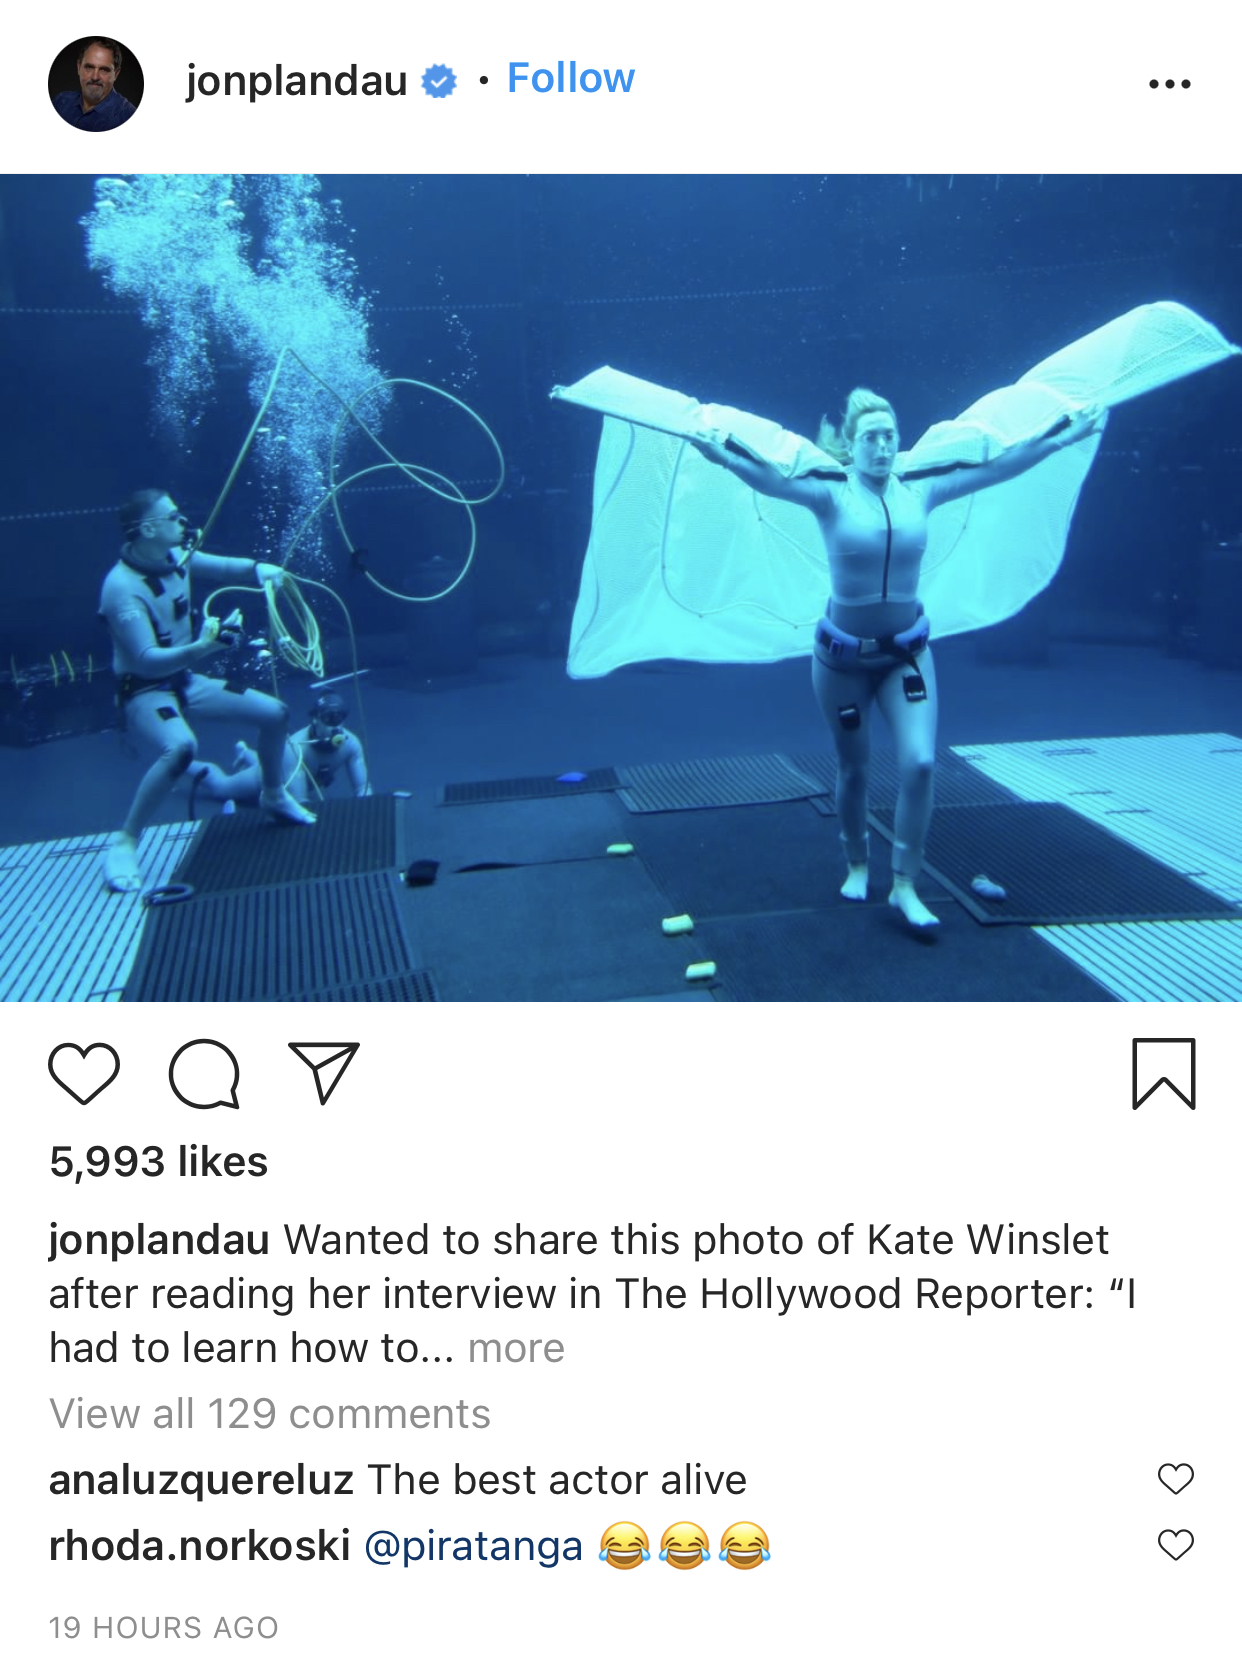The height and width of the screenshot is (1666, 1242).
Task: Open analuzquereluz commenter profile
Action: point(201,1480)
